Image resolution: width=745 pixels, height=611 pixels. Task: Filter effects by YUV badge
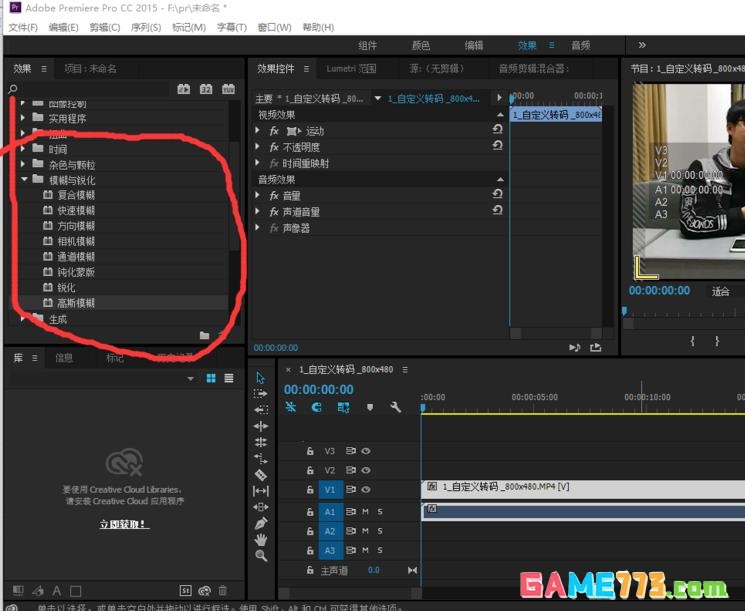(x=229, y=89)
